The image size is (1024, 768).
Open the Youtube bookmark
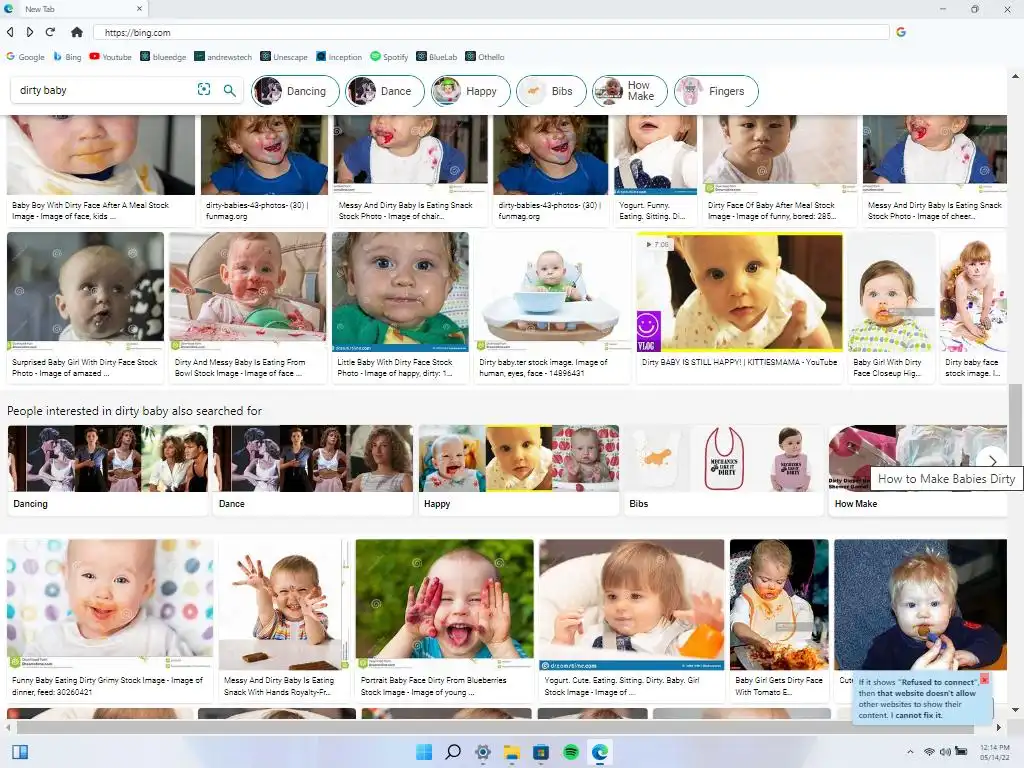[x=110, y=57]
